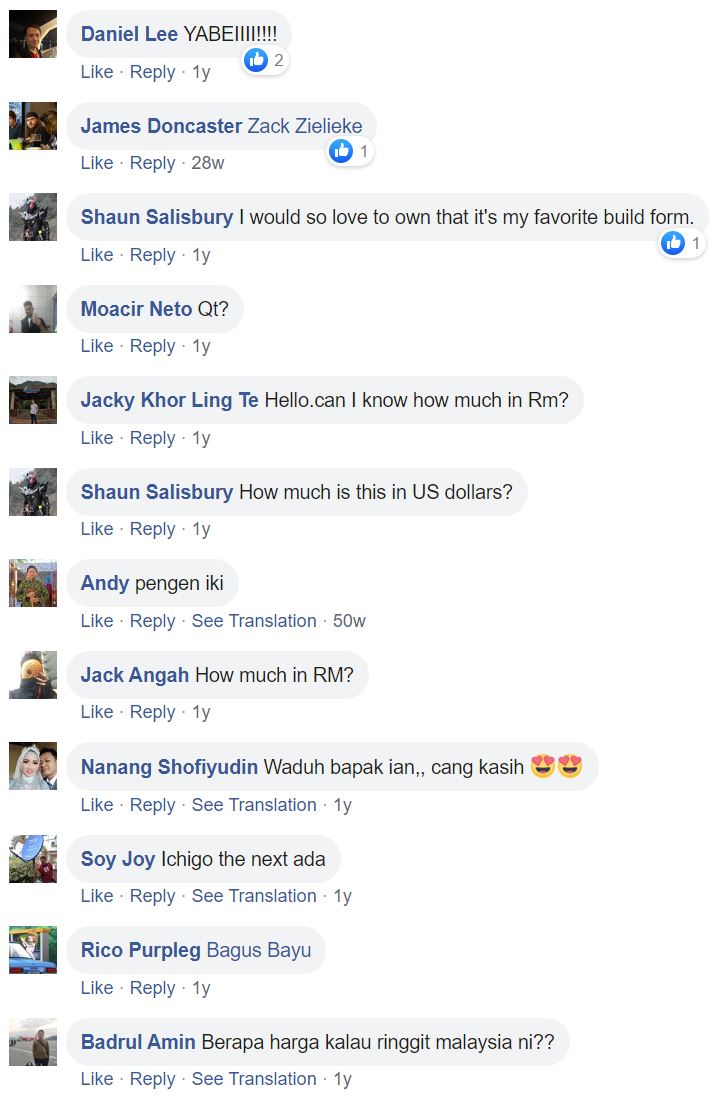Reply to Shaun Salisbury's US dollars question
The image size is (721, 1100).
point(152,529)
